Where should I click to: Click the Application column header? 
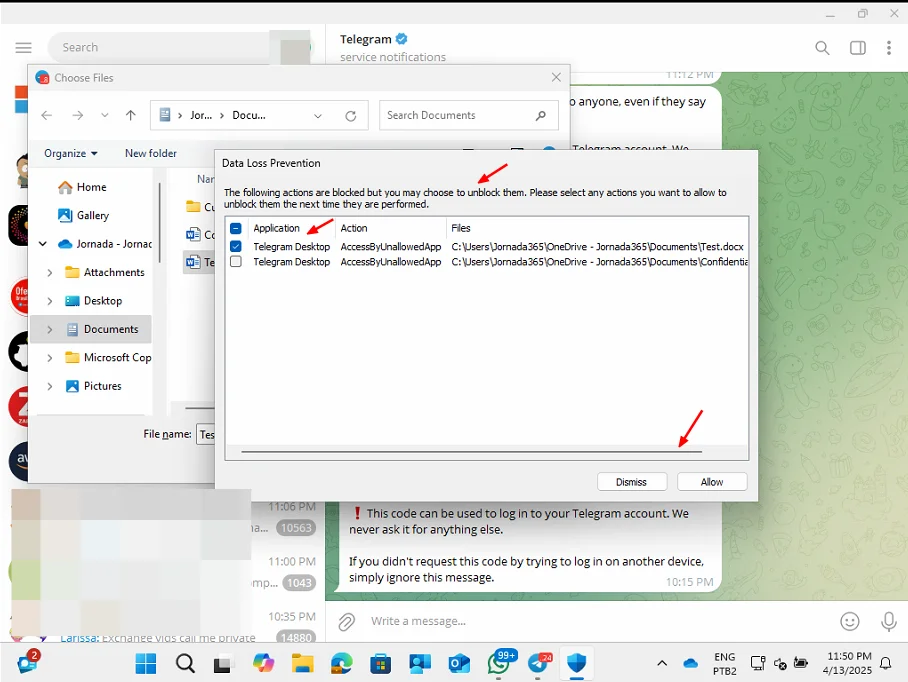pos(276,228)
